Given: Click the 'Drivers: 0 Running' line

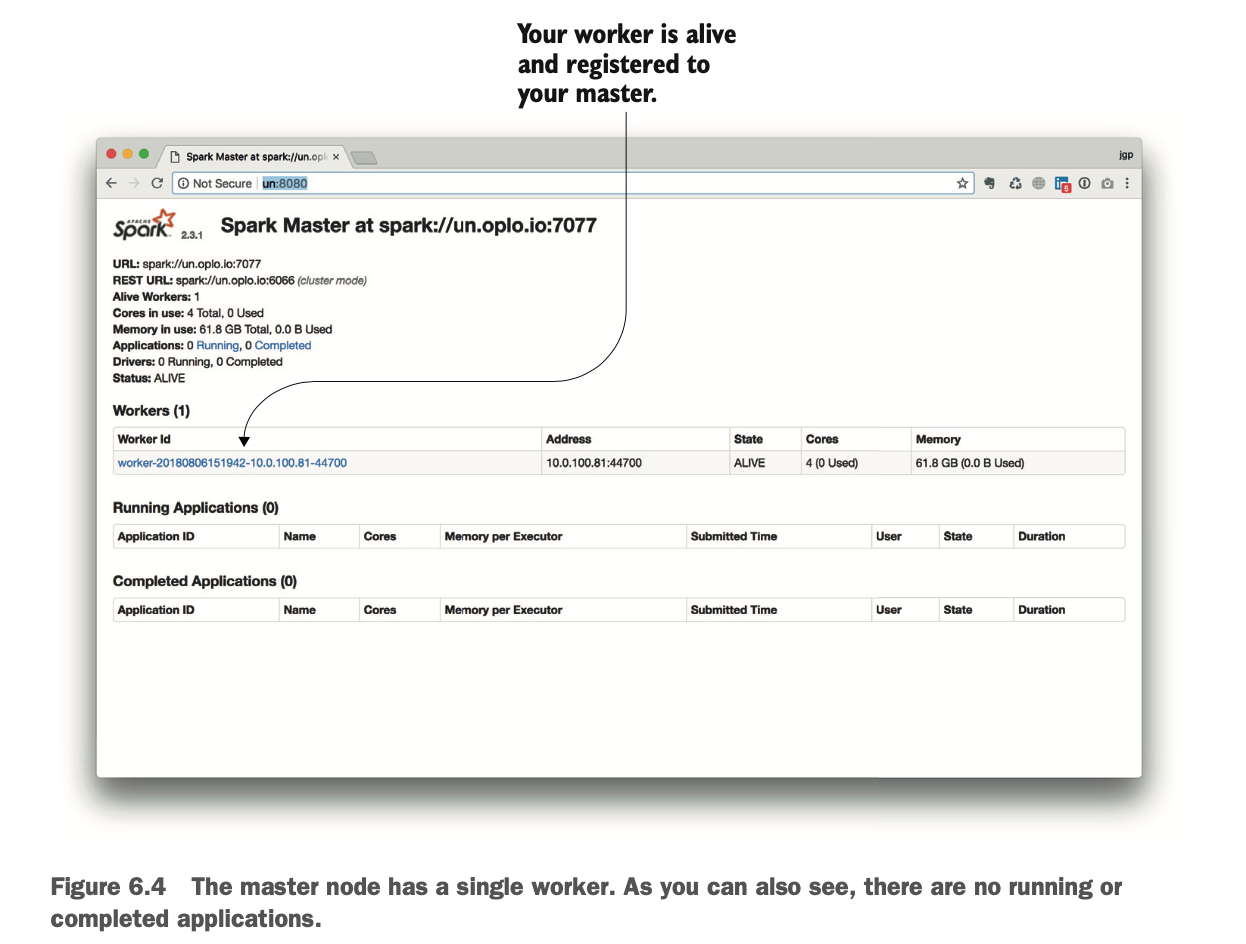Looking at the screenshot, I should click(x=197, y=362).
